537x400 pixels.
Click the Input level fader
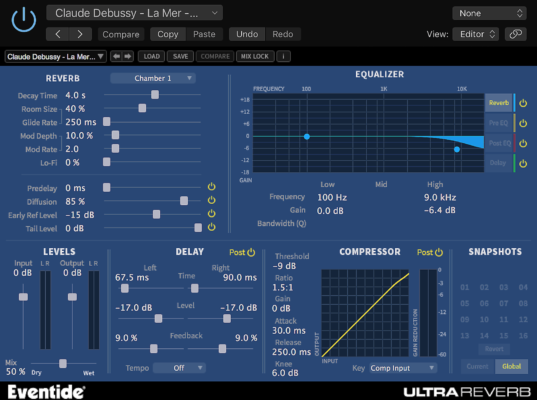[23, 297]
